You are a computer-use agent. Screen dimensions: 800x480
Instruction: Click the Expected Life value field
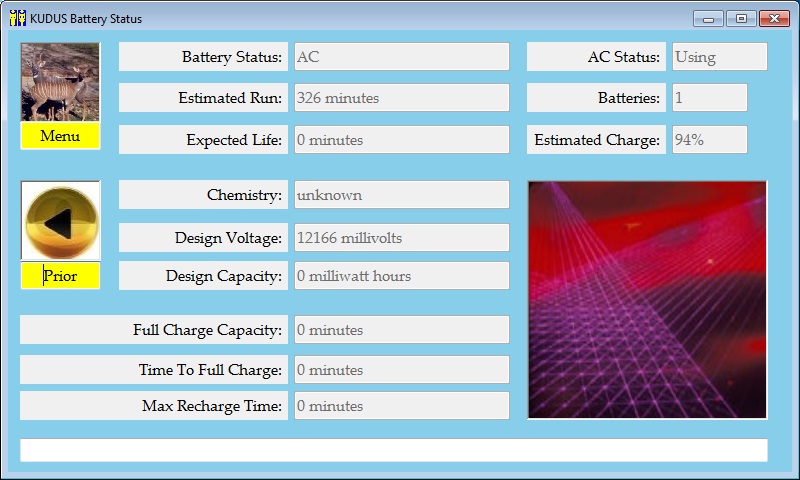click(401, 140)
